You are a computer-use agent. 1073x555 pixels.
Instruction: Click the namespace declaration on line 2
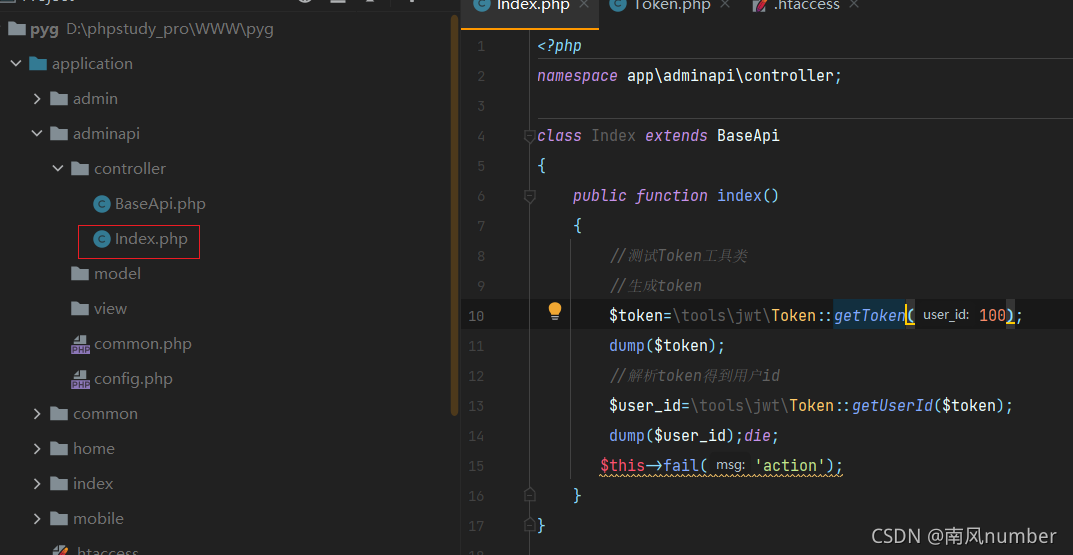point(689,75)
